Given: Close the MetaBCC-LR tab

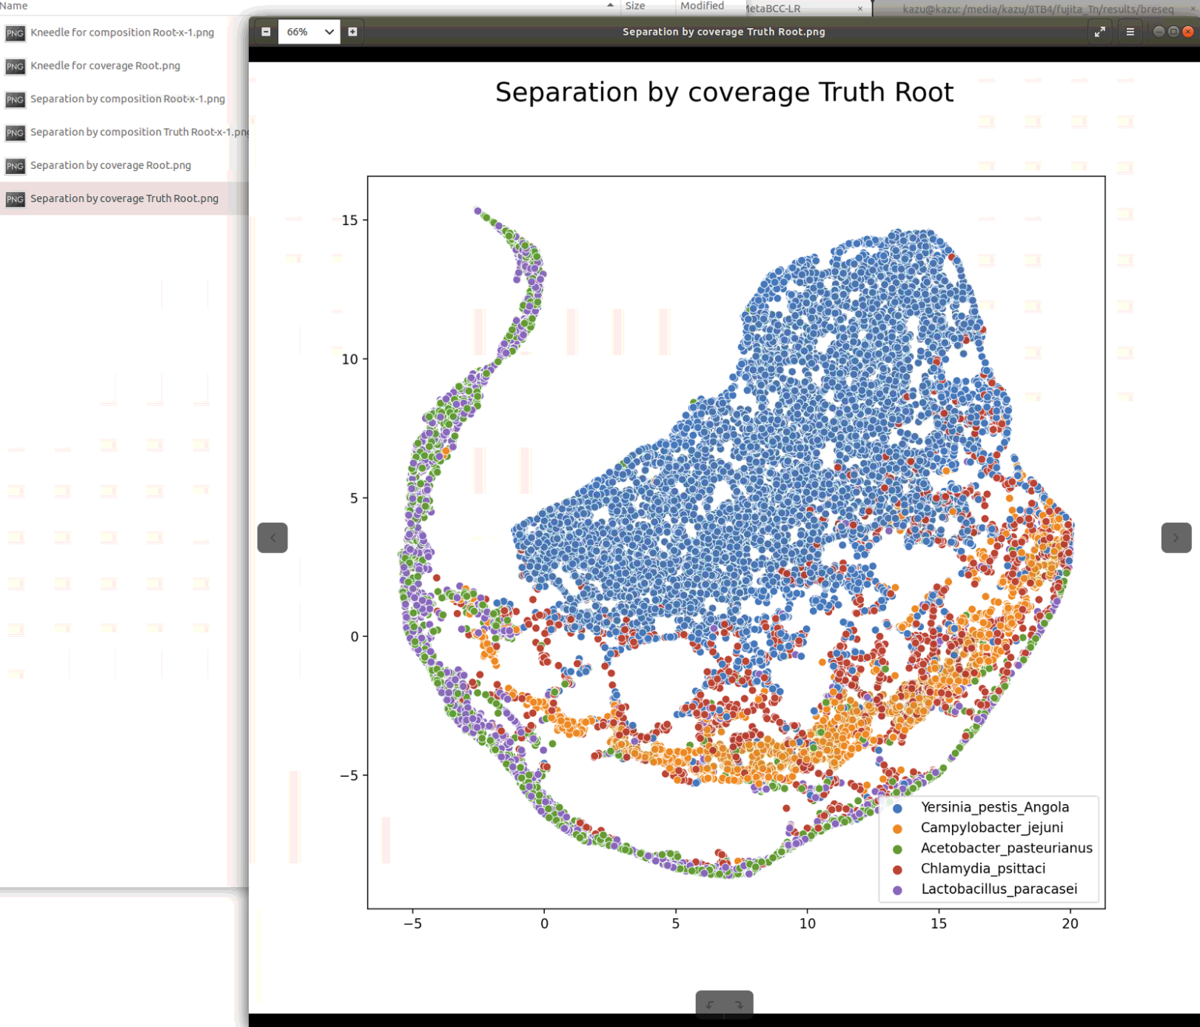Looking at the screenshot, I should pyautogui.click(x=860, y=8).
